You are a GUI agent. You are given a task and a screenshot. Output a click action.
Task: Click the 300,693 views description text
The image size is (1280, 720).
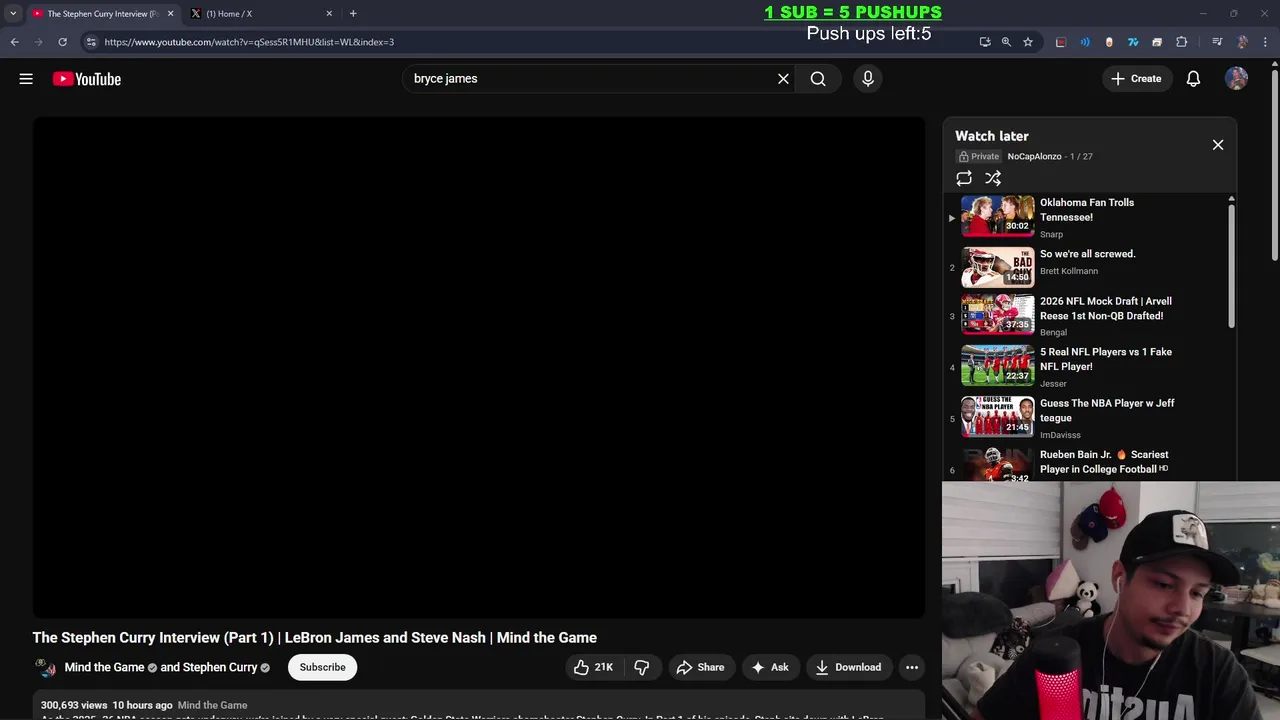point(74,705)
